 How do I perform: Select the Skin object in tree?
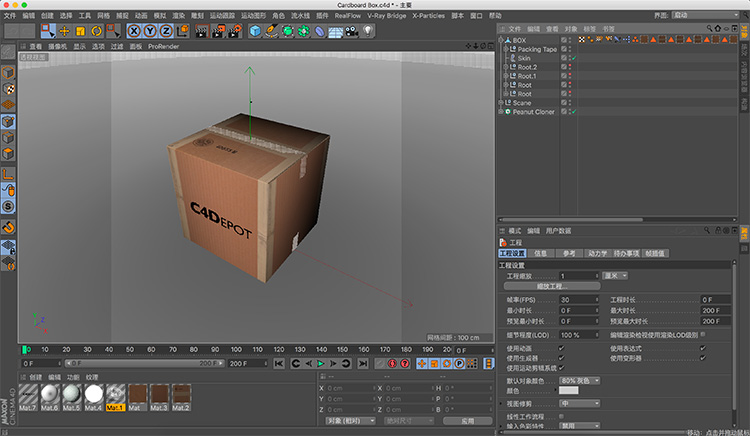pos(524,58)
